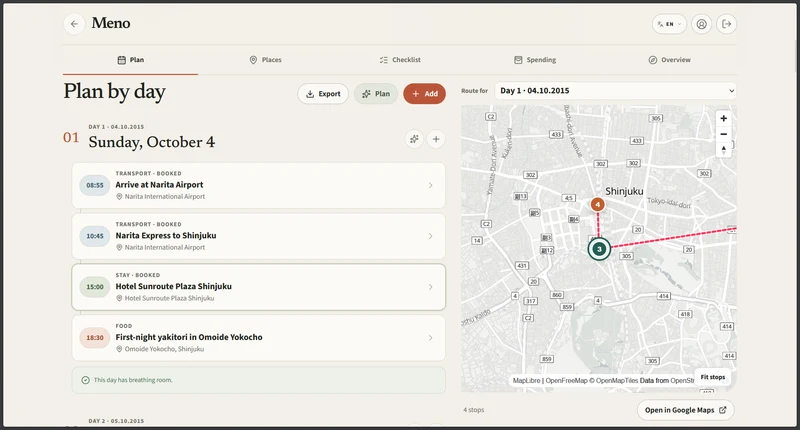Open the Route for day dropdown
The height and width of the screenshot is (430, 800).
coord(616,90)
